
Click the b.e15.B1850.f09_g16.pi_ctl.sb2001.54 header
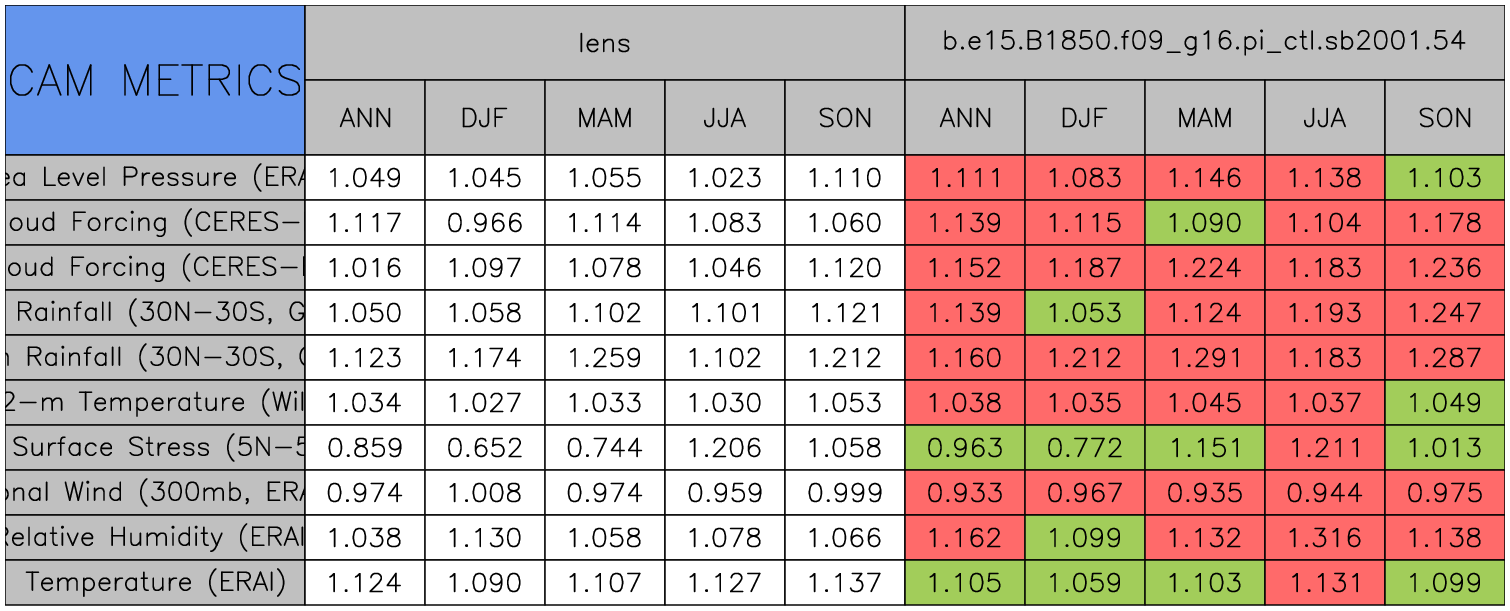pos(1204,43)
